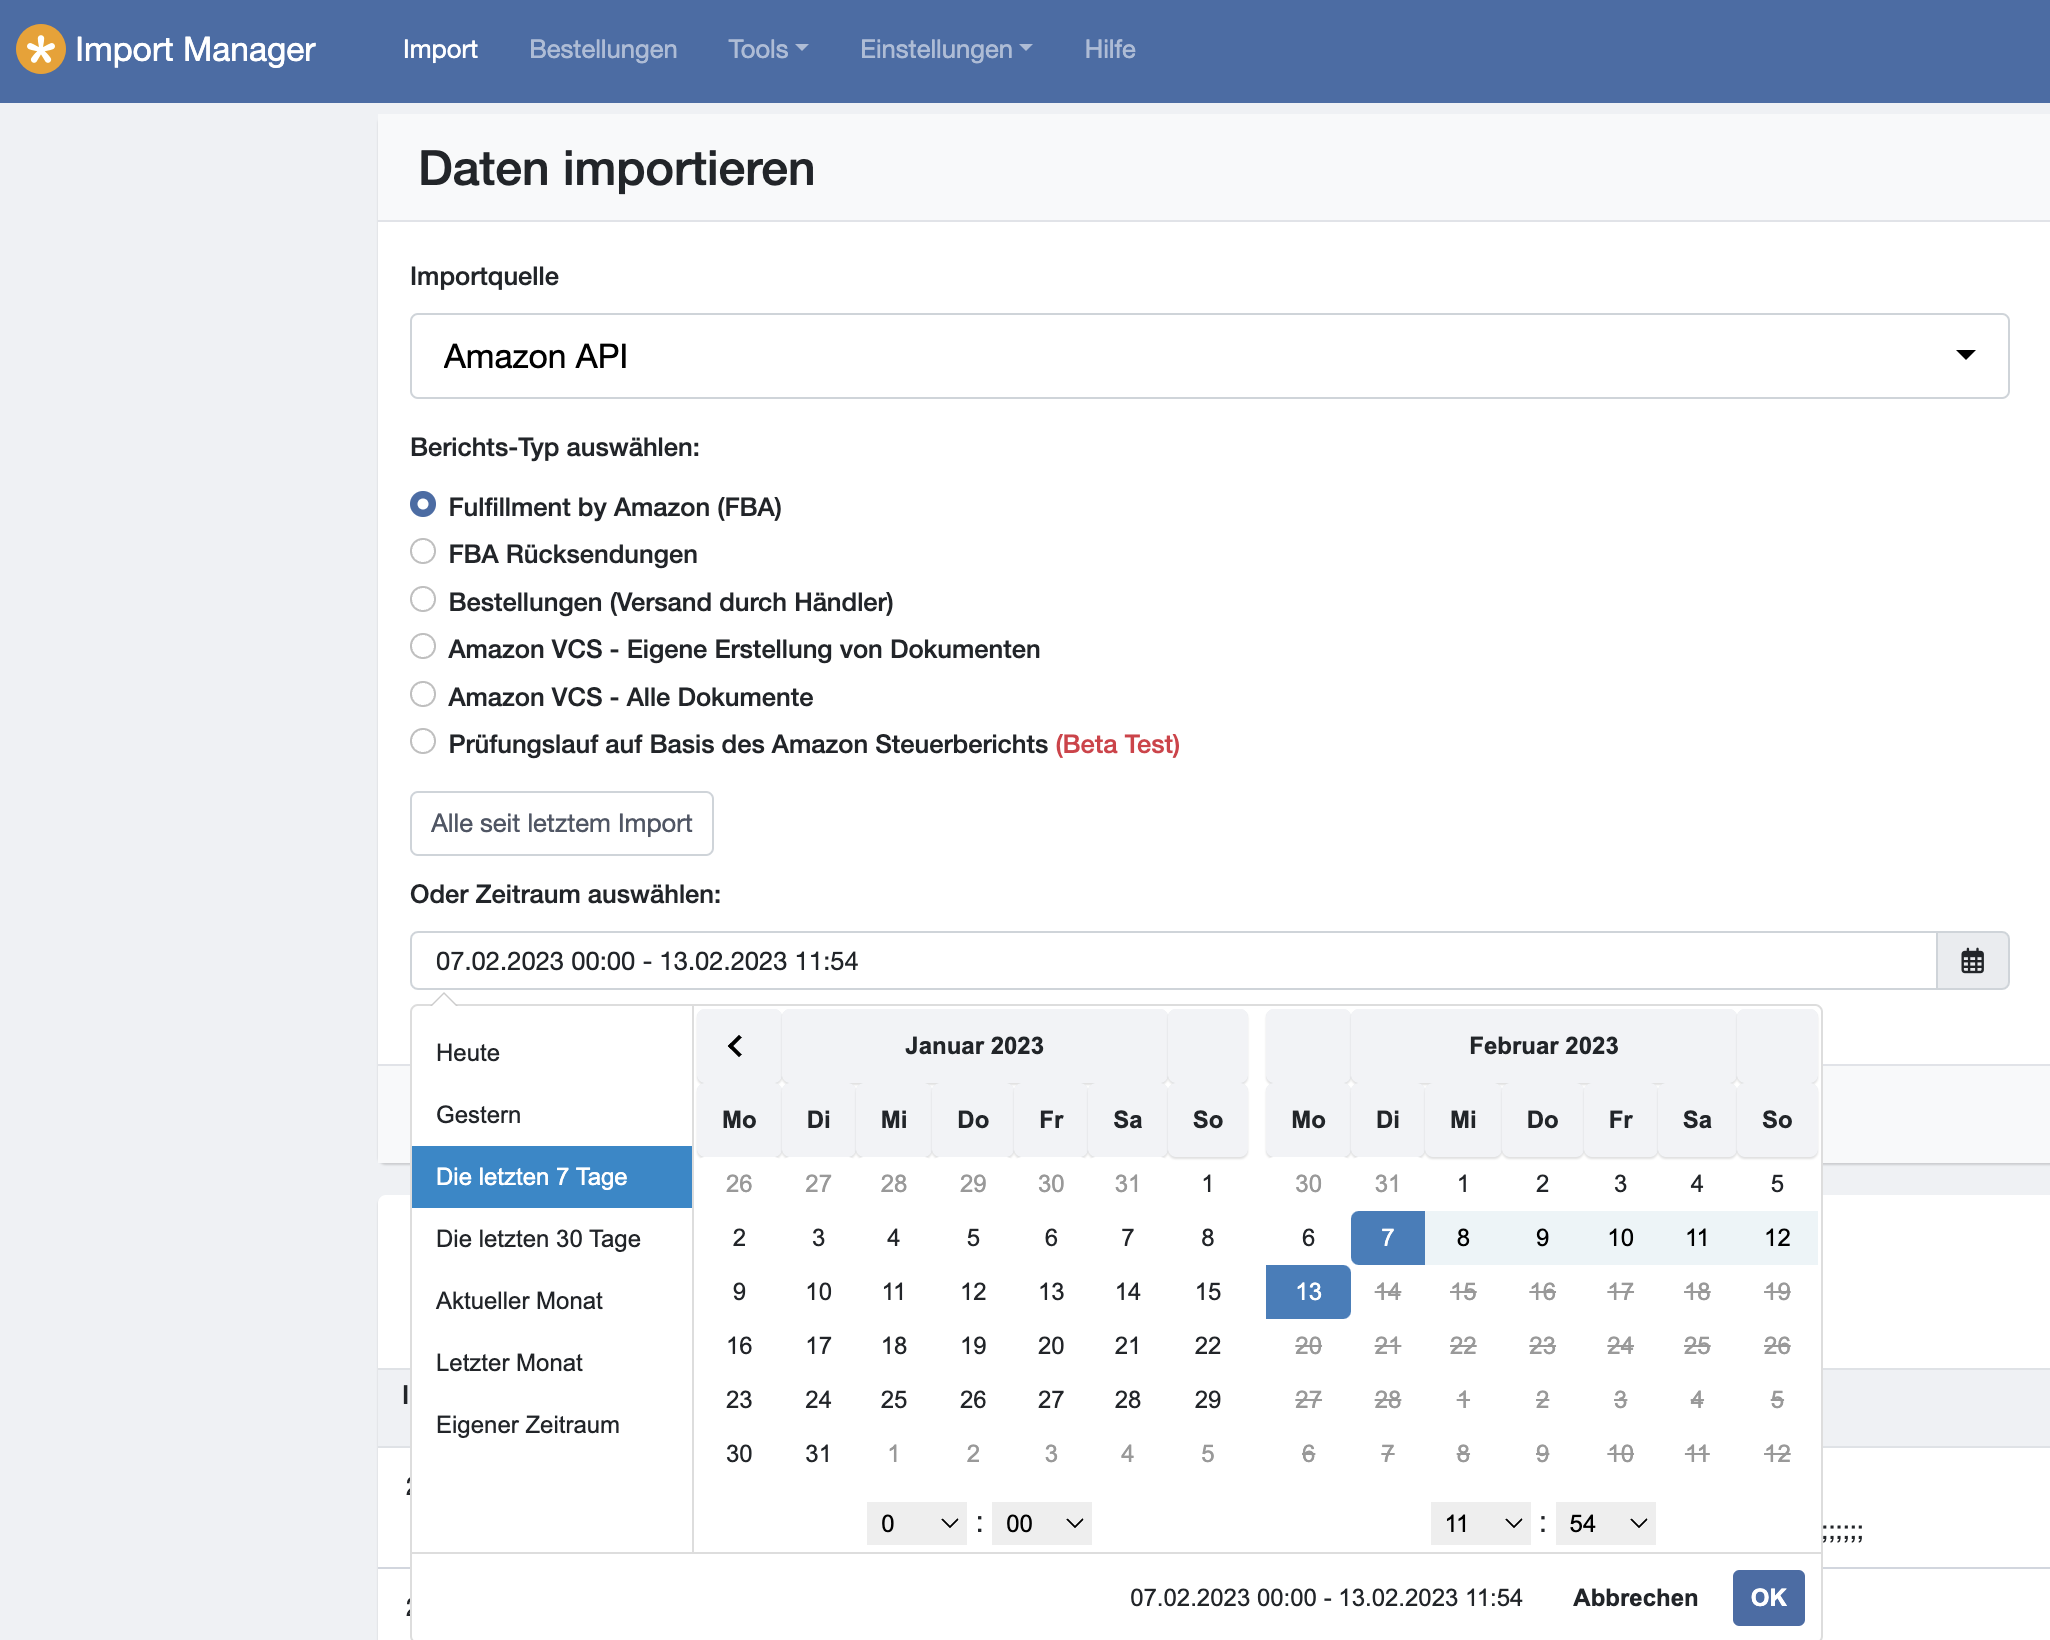Open the start hour dropdown showing 0
This screenshot has width=2050, height=1640.
[x=916, y=1523]
